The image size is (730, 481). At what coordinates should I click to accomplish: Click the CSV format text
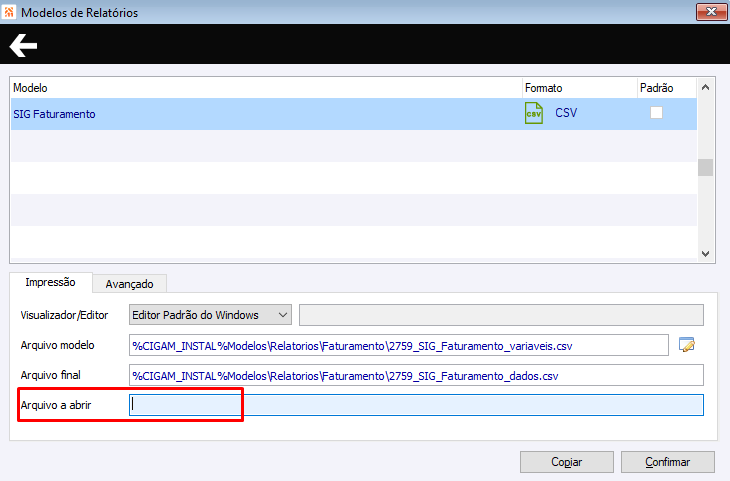566,113
